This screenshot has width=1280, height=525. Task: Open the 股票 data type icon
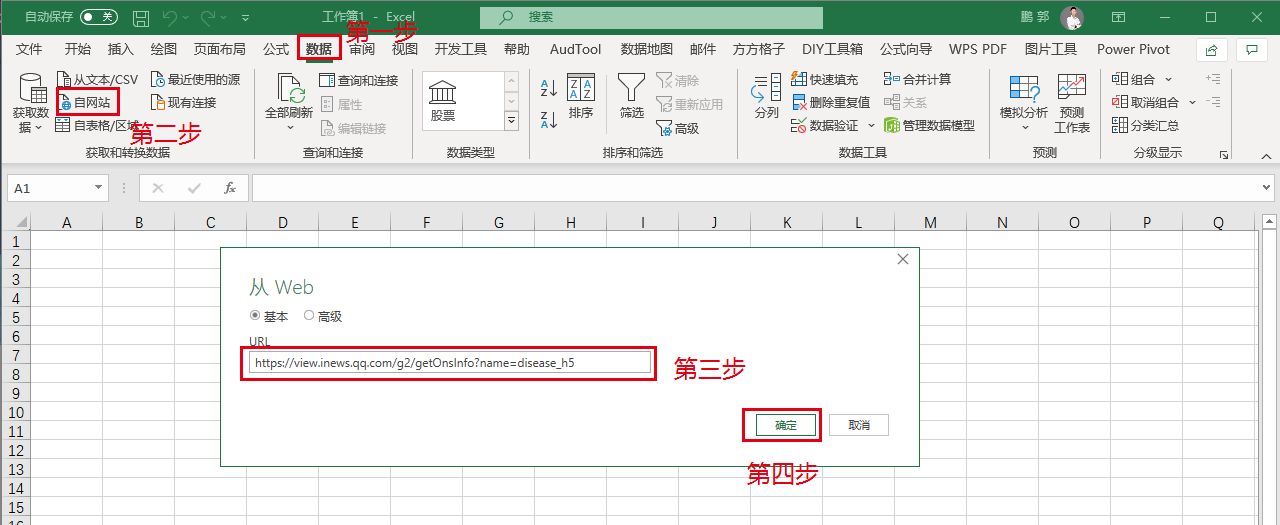(443, 93)
